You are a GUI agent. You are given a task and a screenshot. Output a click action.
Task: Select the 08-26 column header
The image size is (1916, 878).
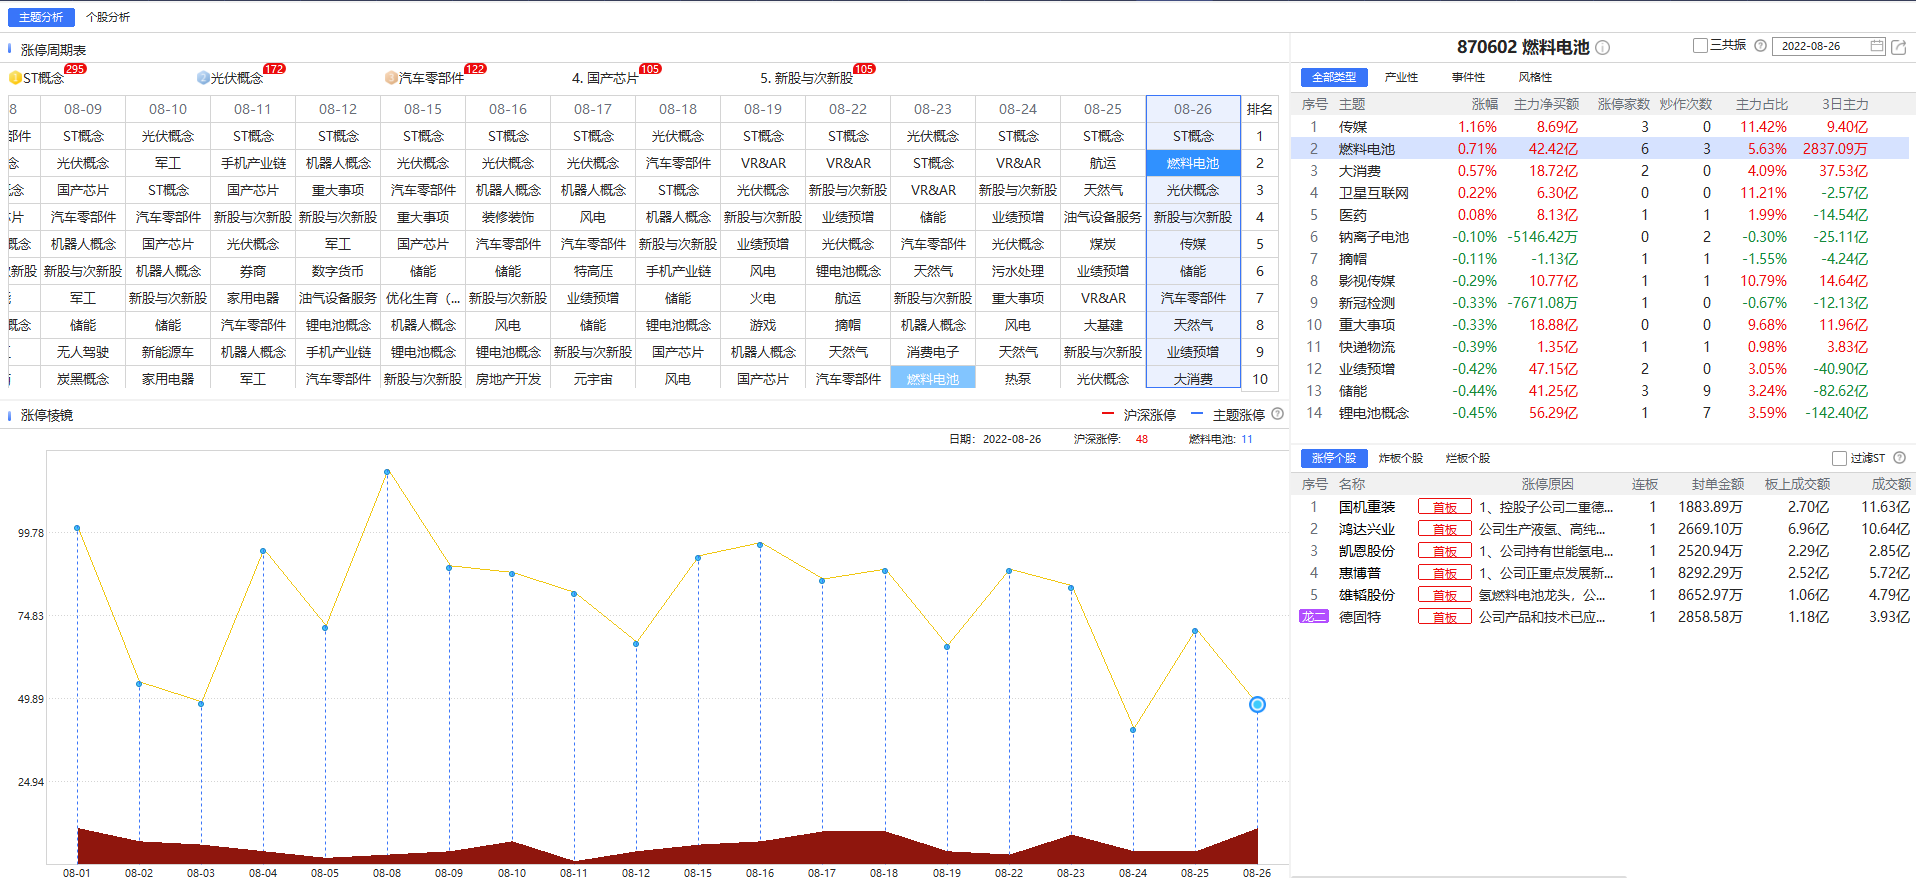pos(1193,109)
